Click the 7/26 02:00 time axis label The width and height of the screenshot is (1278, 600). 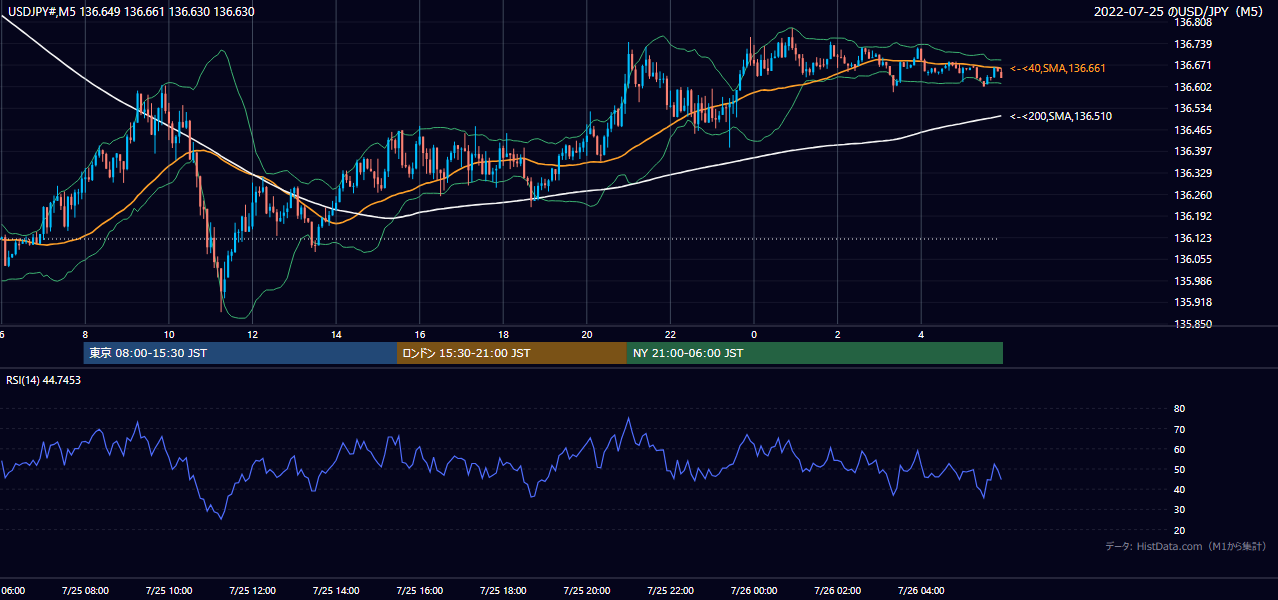(837, 591)
